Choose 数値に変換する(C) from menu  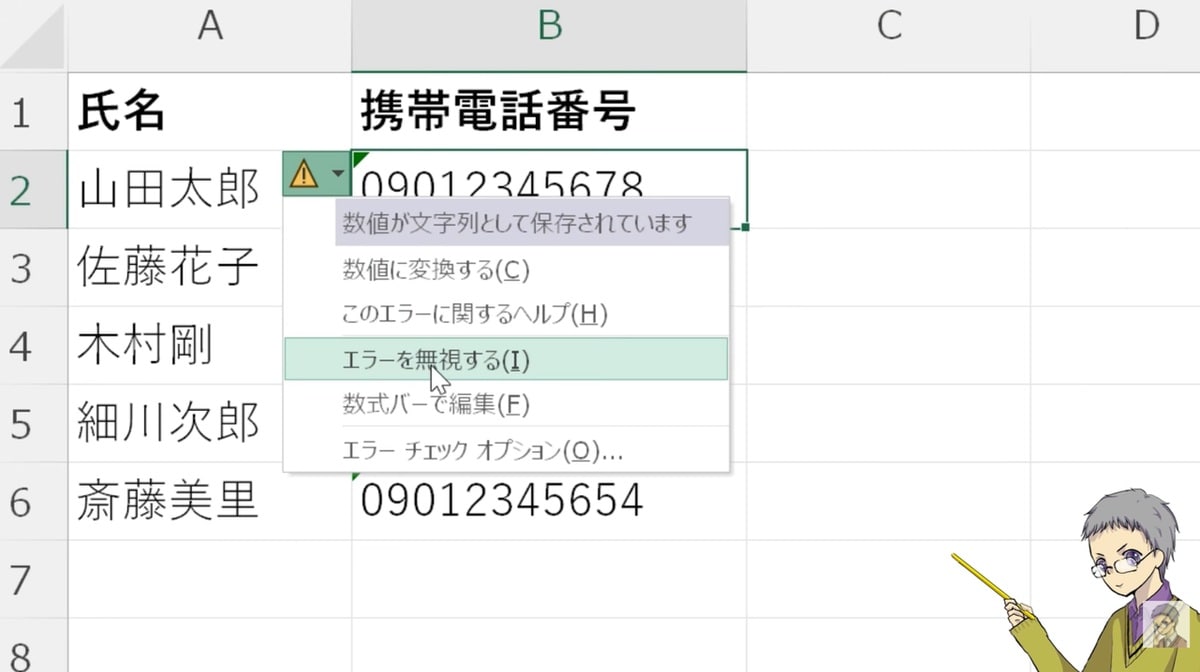coord(506,269)
